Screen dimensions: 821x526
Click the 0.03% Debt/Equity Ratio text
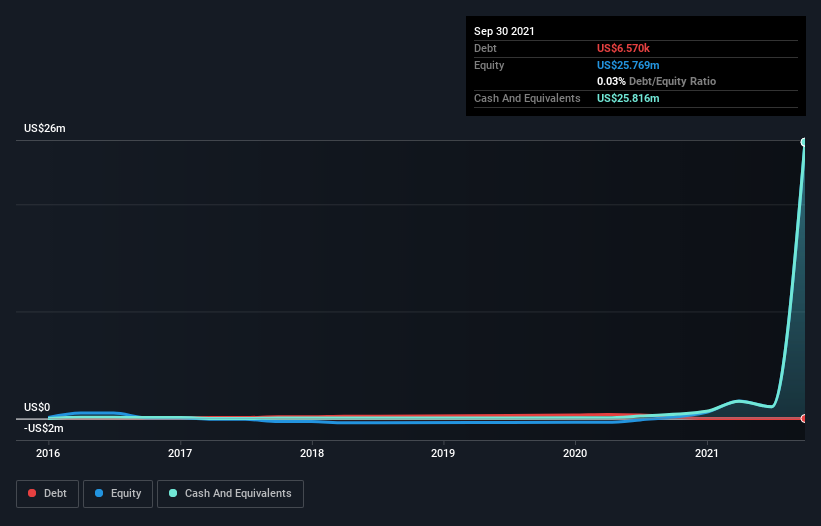[x=656, y=81]
